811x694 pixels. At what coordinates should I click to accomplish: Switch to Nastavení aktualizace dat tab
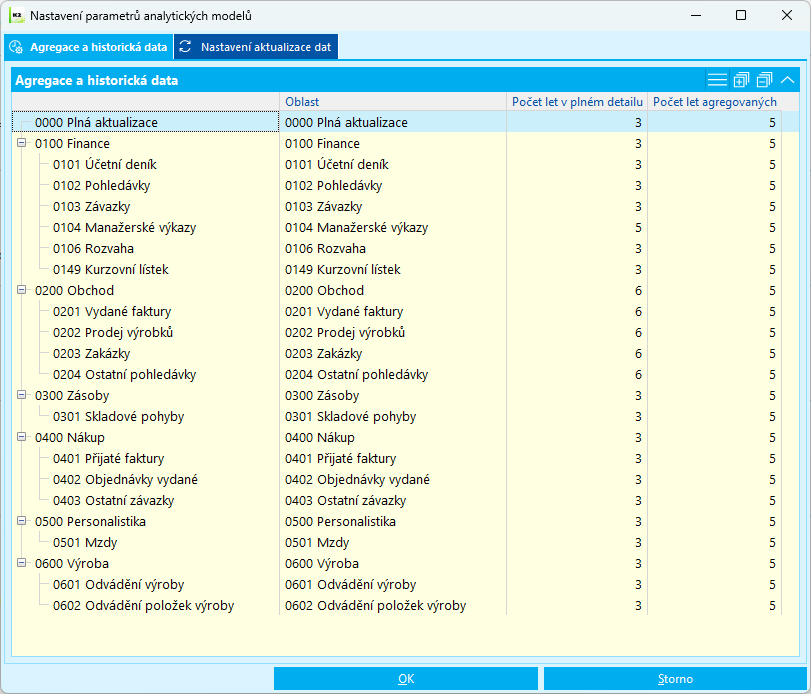pos(256,47)
